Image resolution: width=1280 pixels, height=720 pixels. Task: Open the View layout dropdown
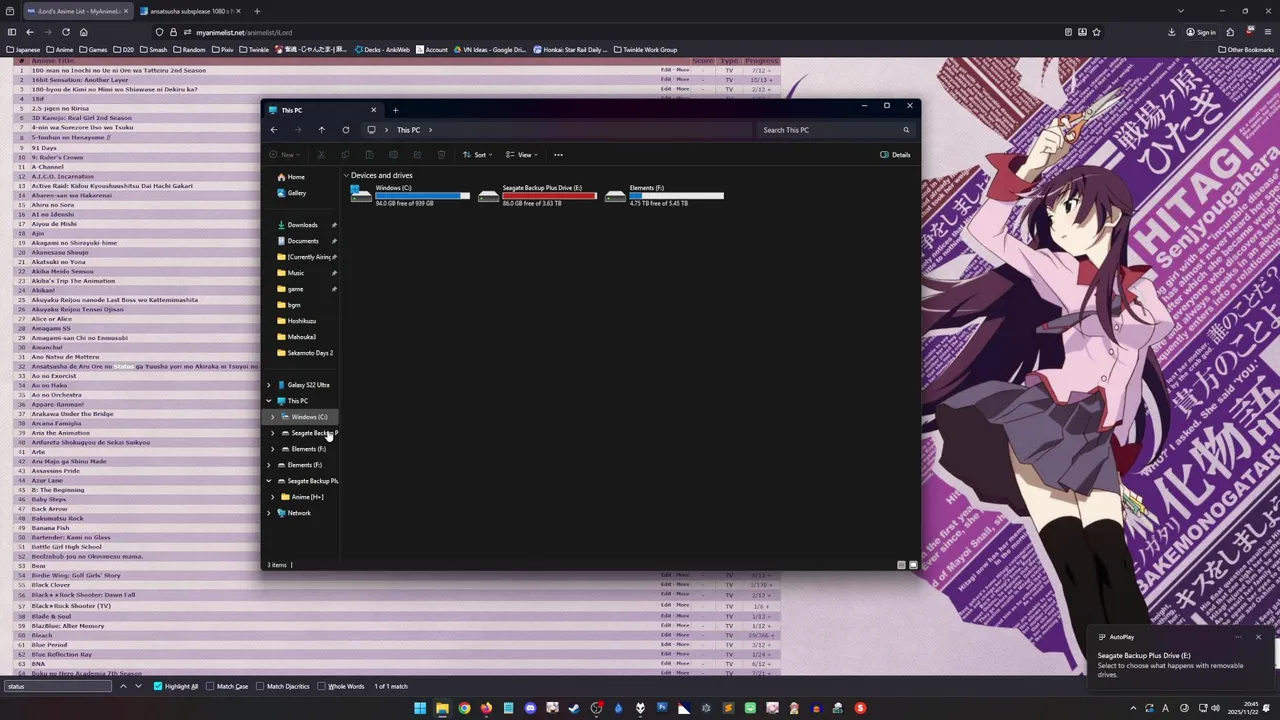[x=521, y=155]
